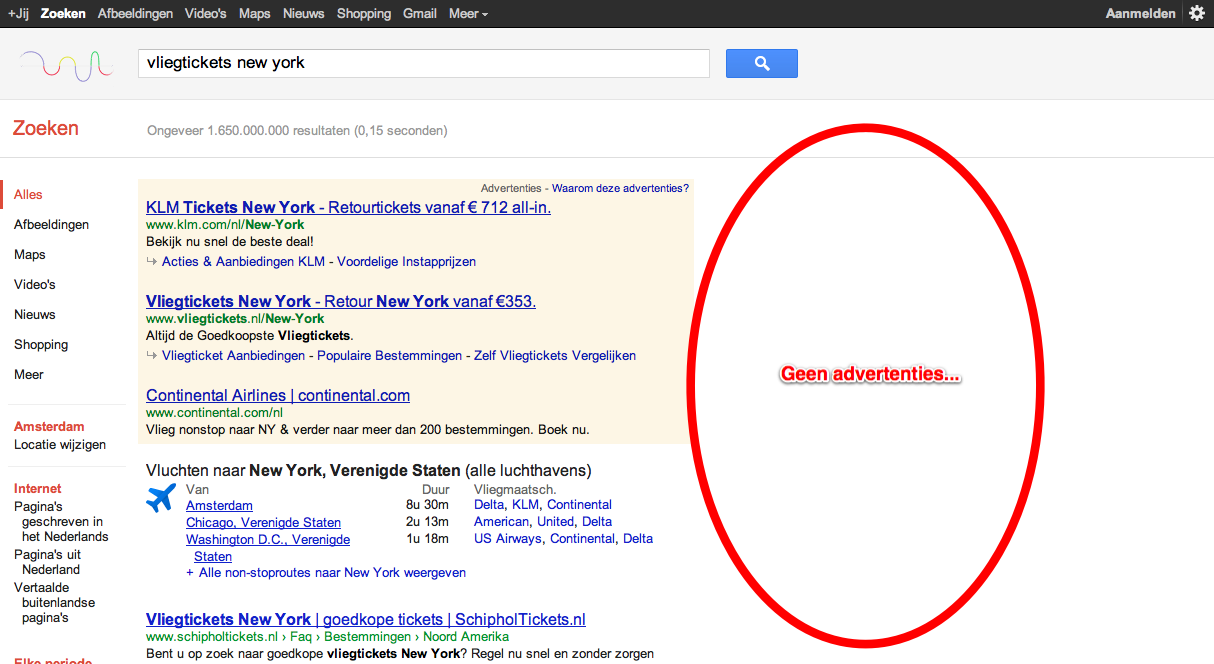Click Vluchten naar New York heading
The width and height of the screenshot is (1214, 664).
tap(369, 470)
